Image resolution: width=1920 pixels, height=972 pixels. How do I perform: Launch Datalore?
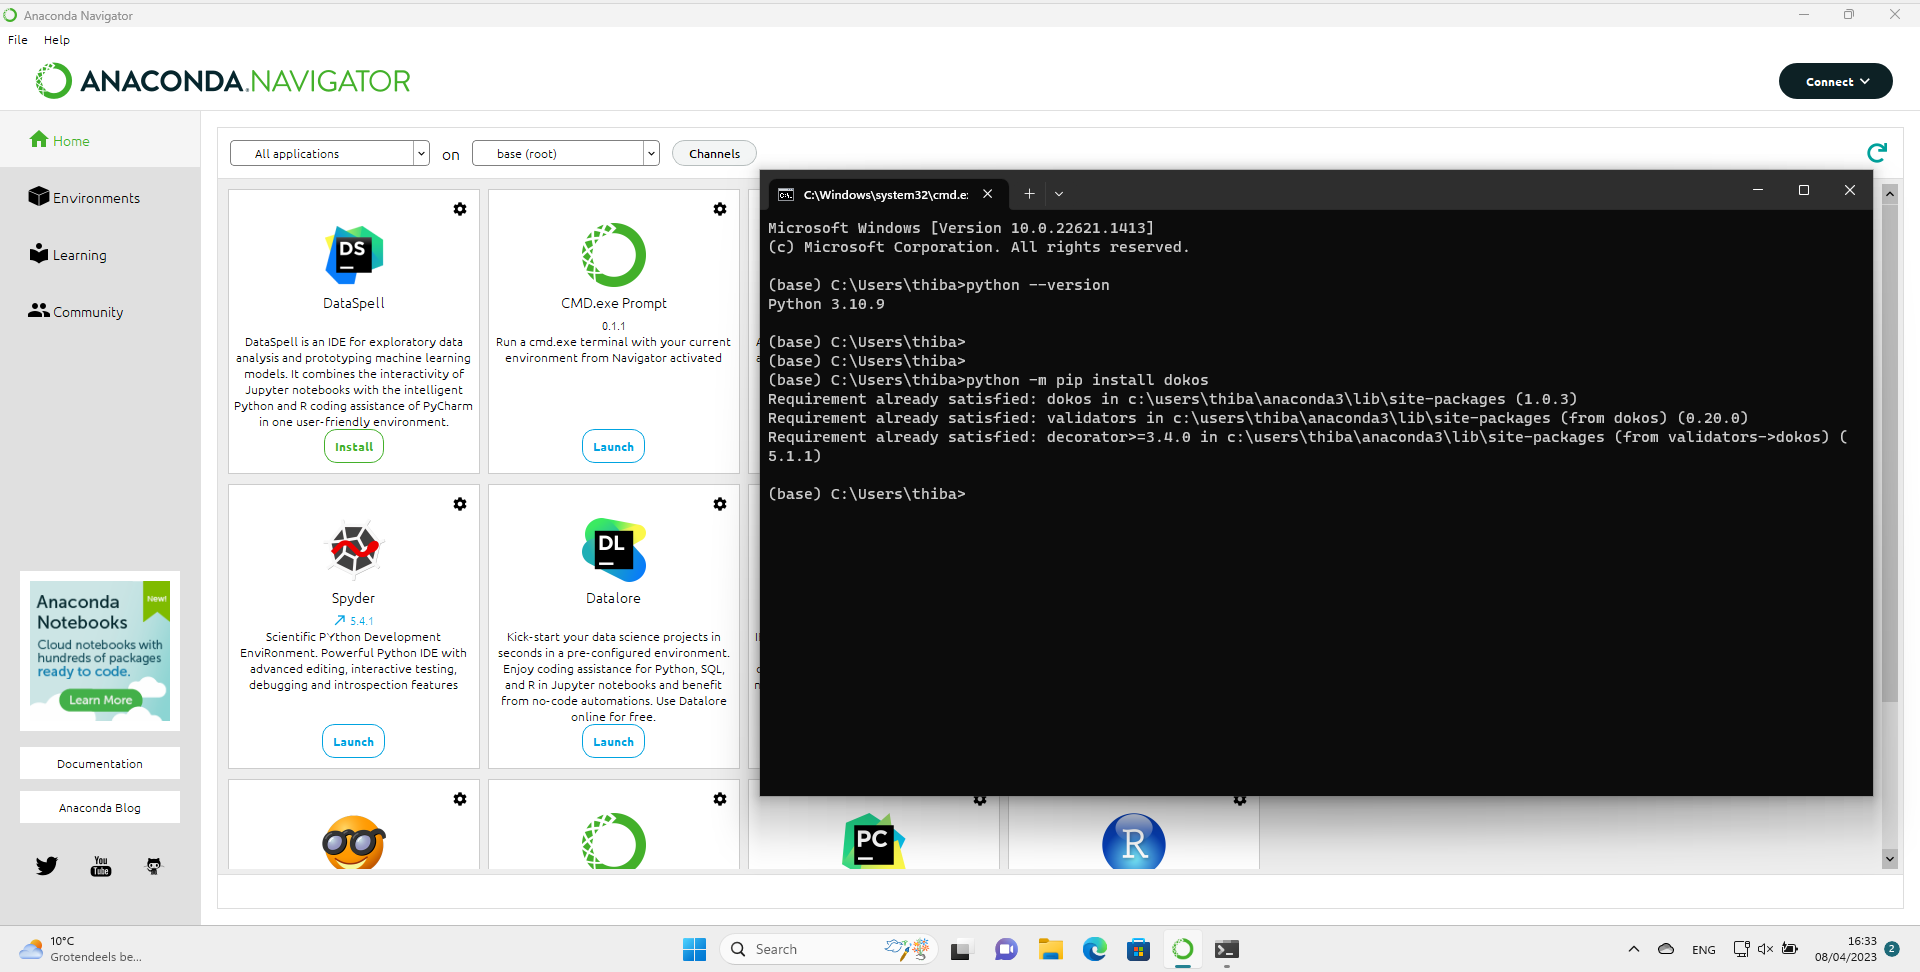[x=613, y=742]
